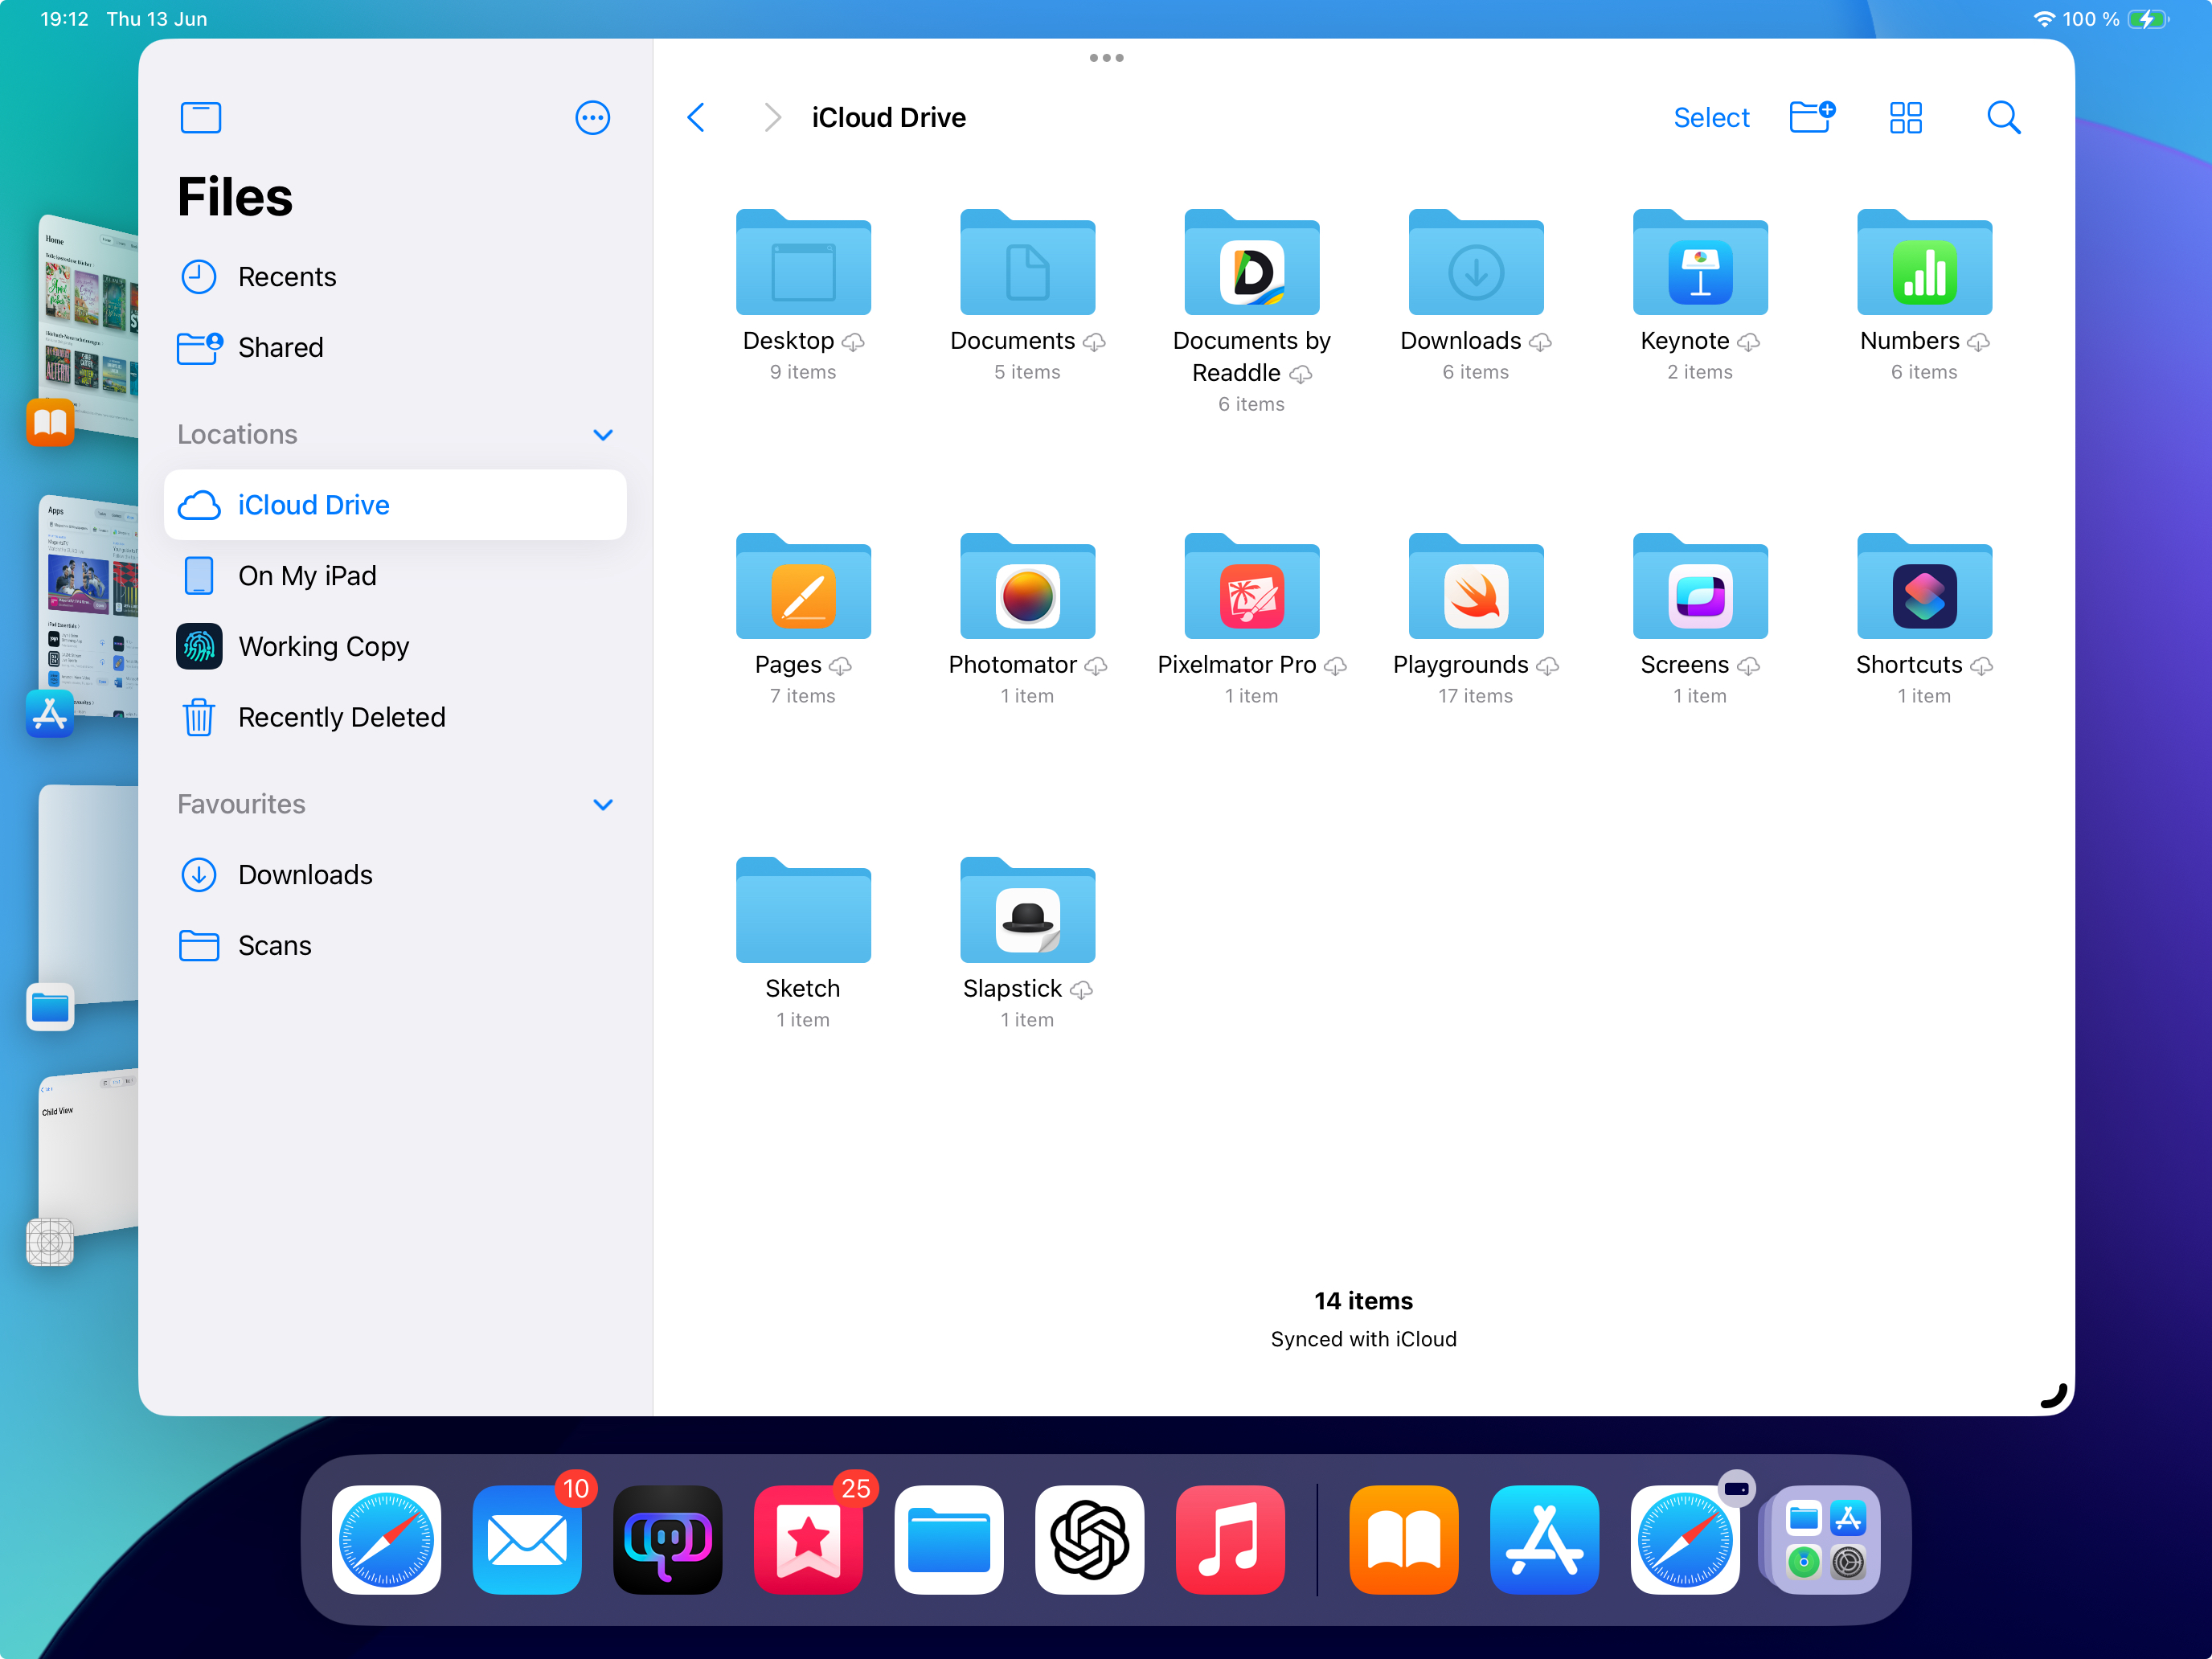Open the Working Copy location
This screenshot has height=1659, width=2212.
click(x=322, y=646)
